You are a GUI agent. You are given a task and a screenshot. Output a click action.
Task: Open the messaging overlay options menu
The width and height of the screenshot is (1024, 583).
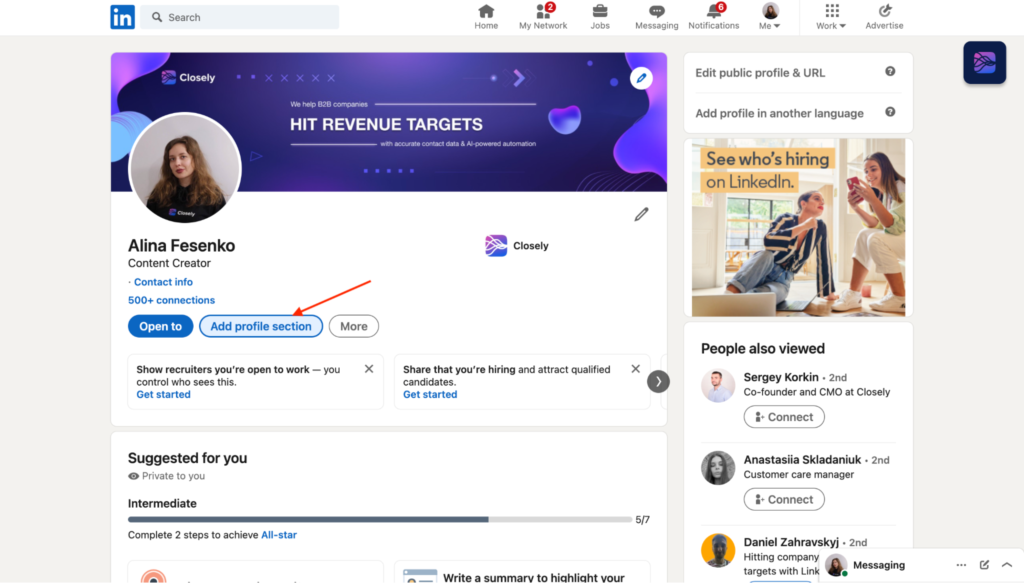pyautogui.click(x=960, y=565)
